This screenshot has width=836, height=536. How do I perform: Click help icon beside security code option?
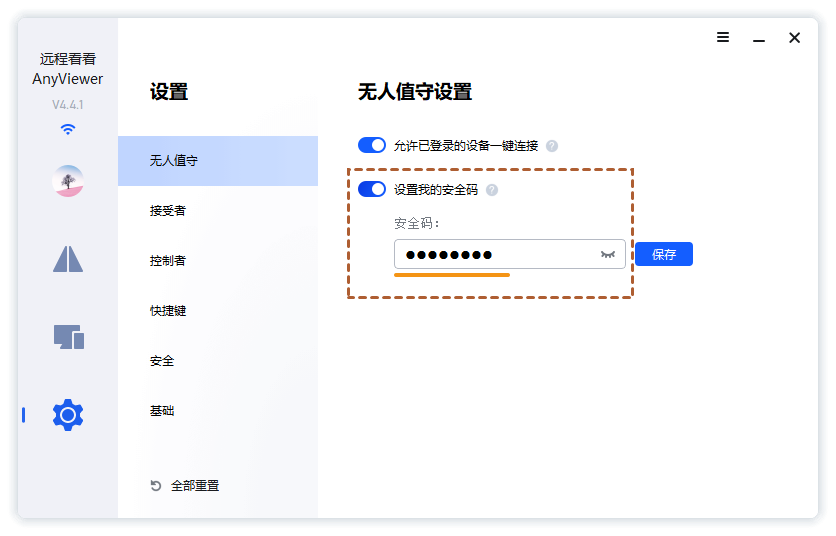(x=492, y=190)
